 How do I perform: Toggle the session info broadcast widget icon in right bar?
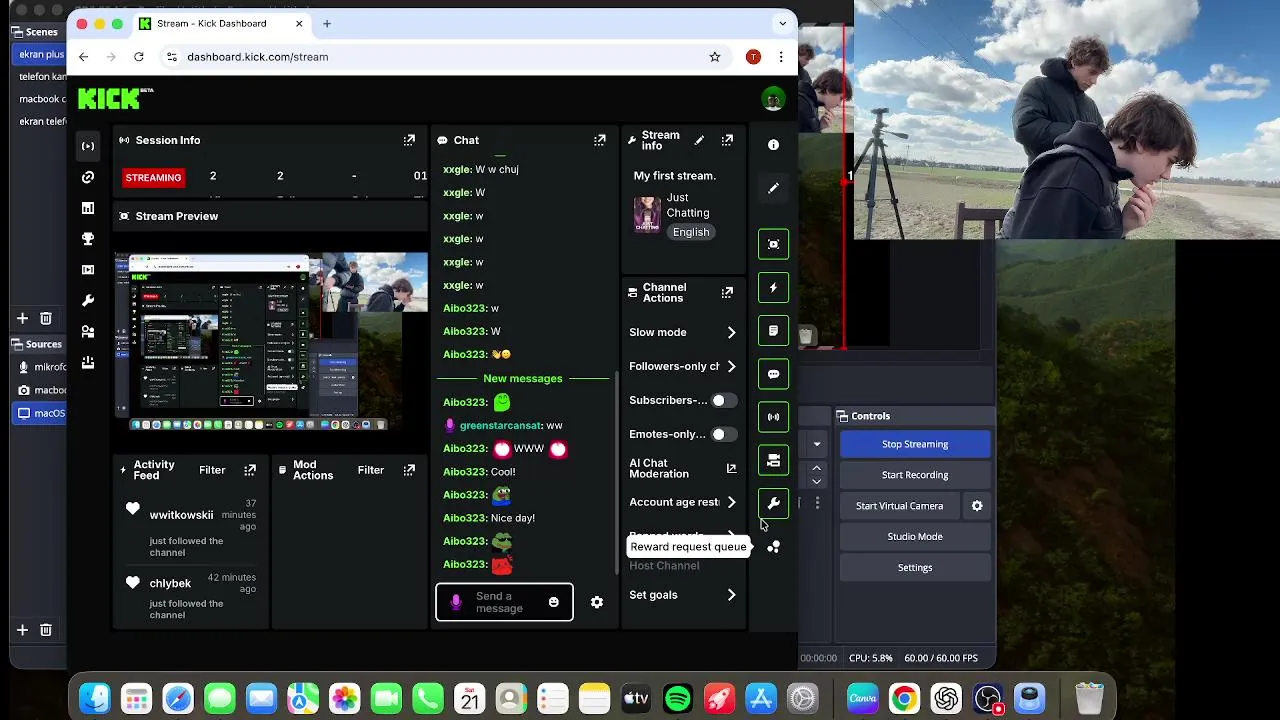click(x=773, y=417)
